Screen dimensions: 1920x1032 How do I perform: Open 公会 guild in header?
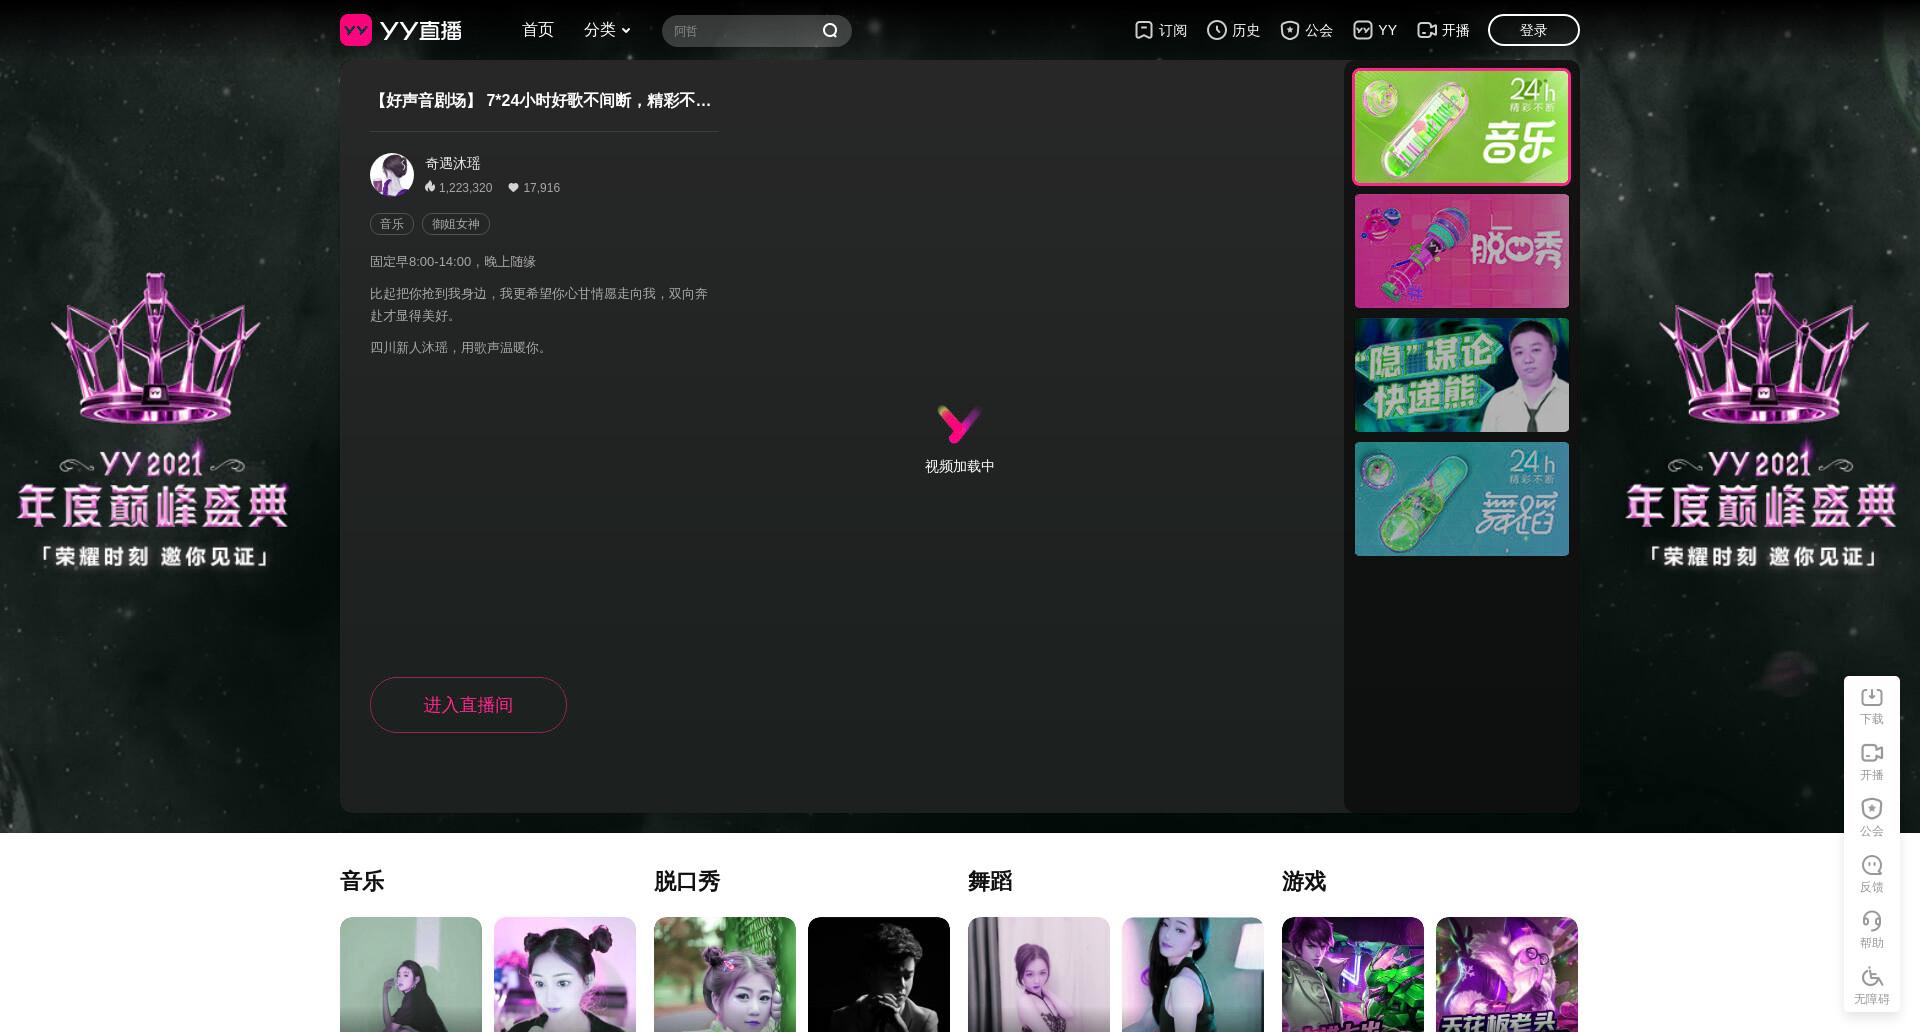pyautogui.click(x=1306, y=30)
